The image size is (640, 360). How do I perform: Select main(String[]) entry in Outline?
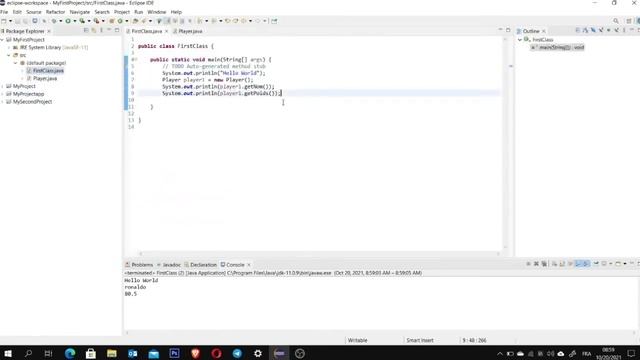coord(558,47)
